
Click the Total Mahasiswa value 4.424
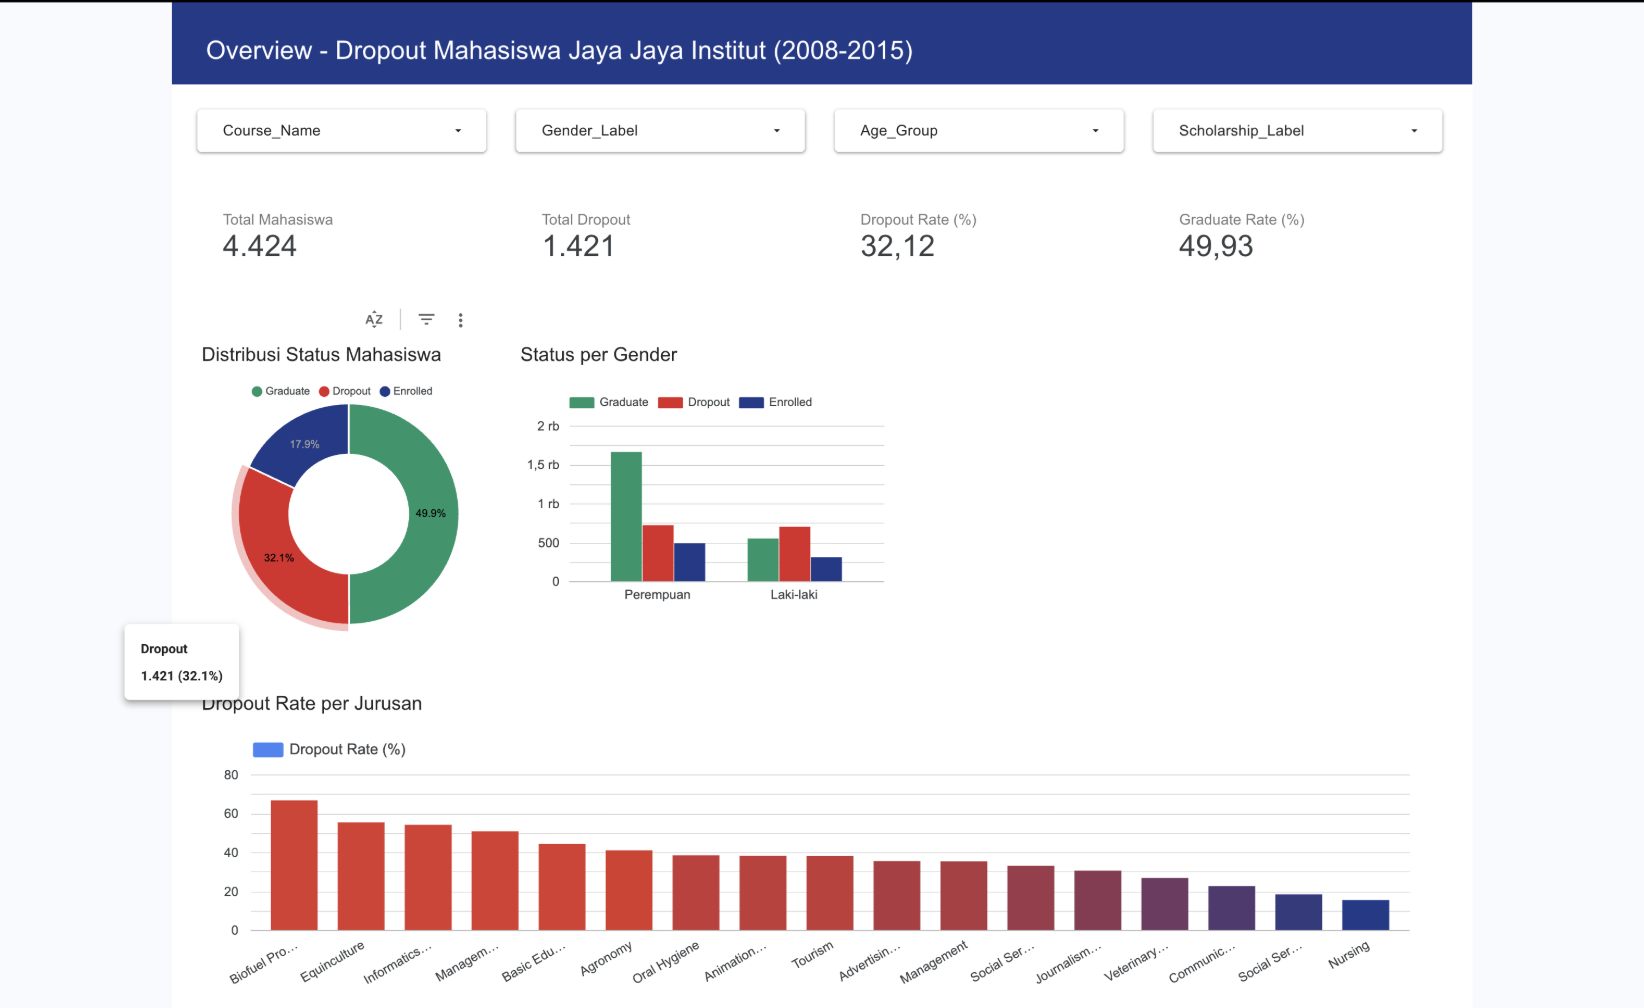(260, 246)
